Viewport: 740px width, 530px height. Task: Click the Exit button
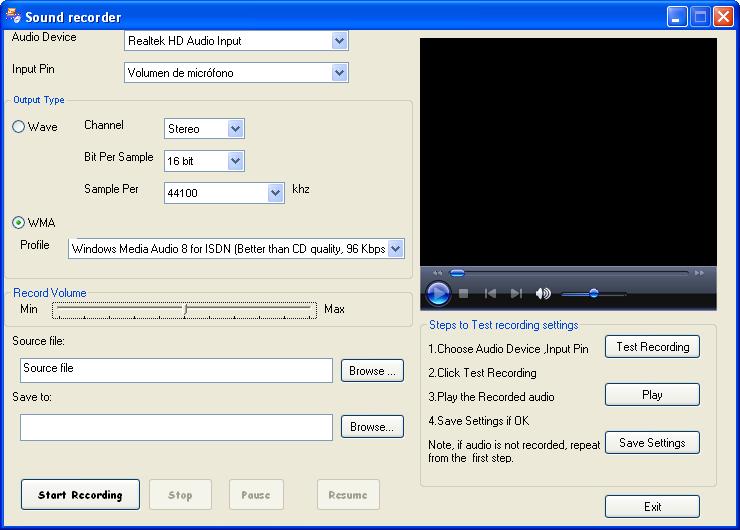tap(652, 506)
